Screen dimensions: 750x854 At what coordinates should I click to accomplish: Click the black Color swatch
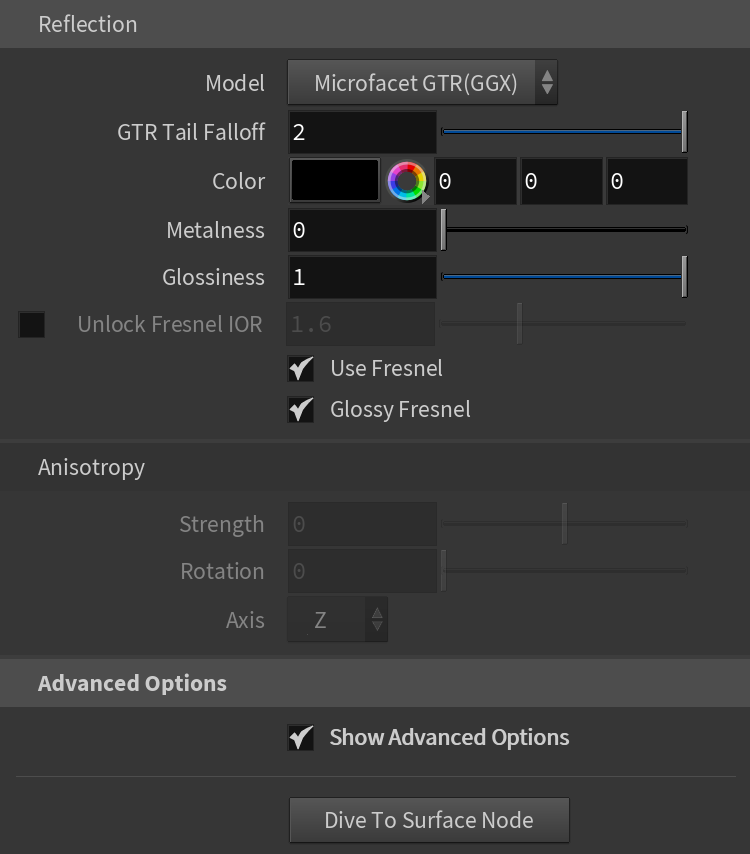coord(335,180)
